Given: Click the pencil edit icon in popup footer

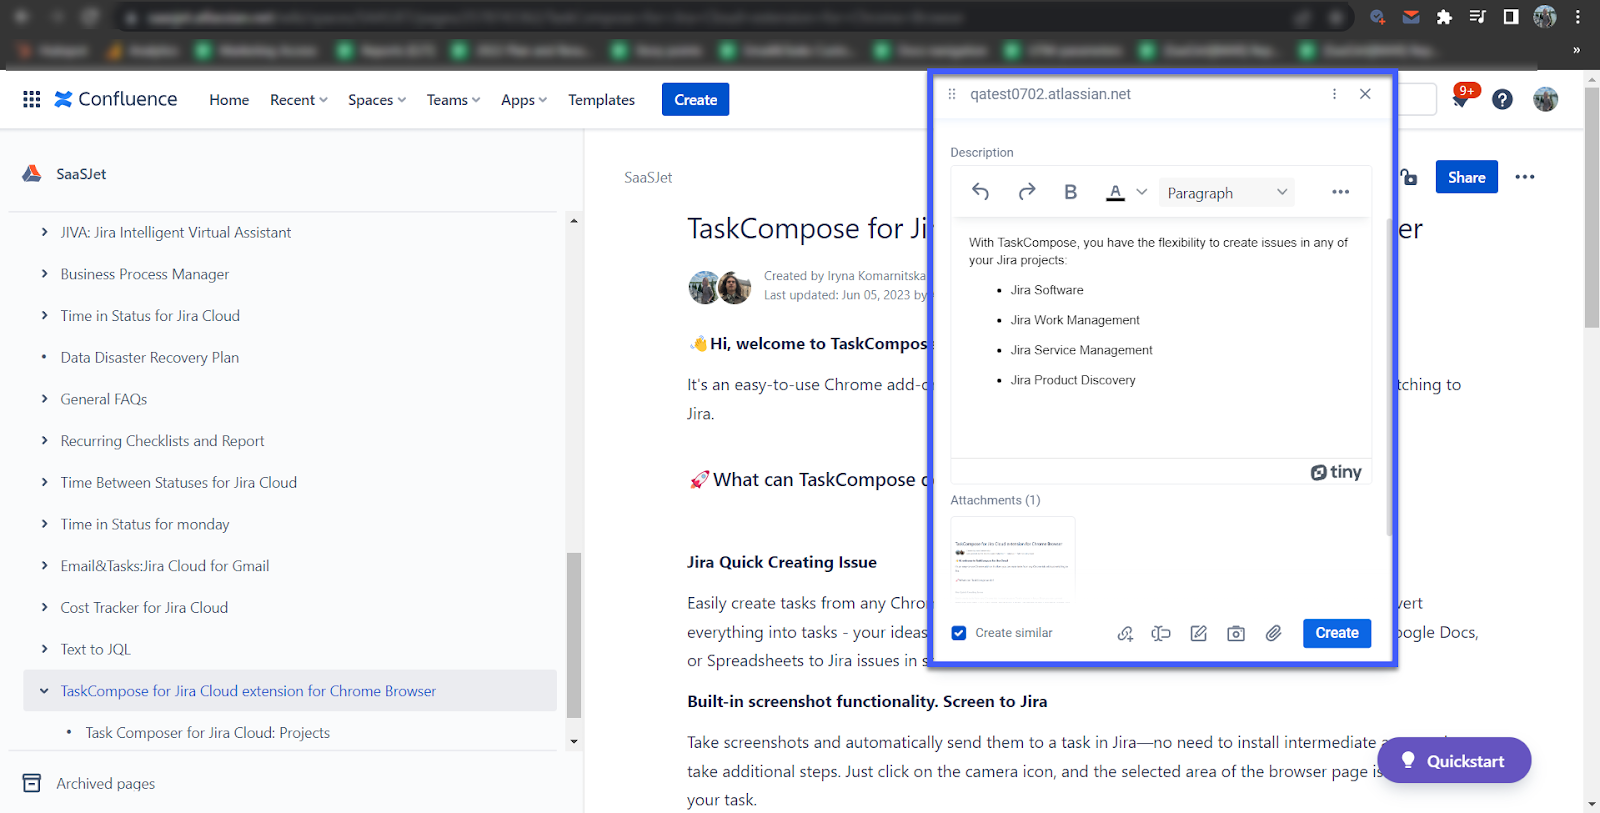Looking at the screenshot, I should click(1198, 633).
